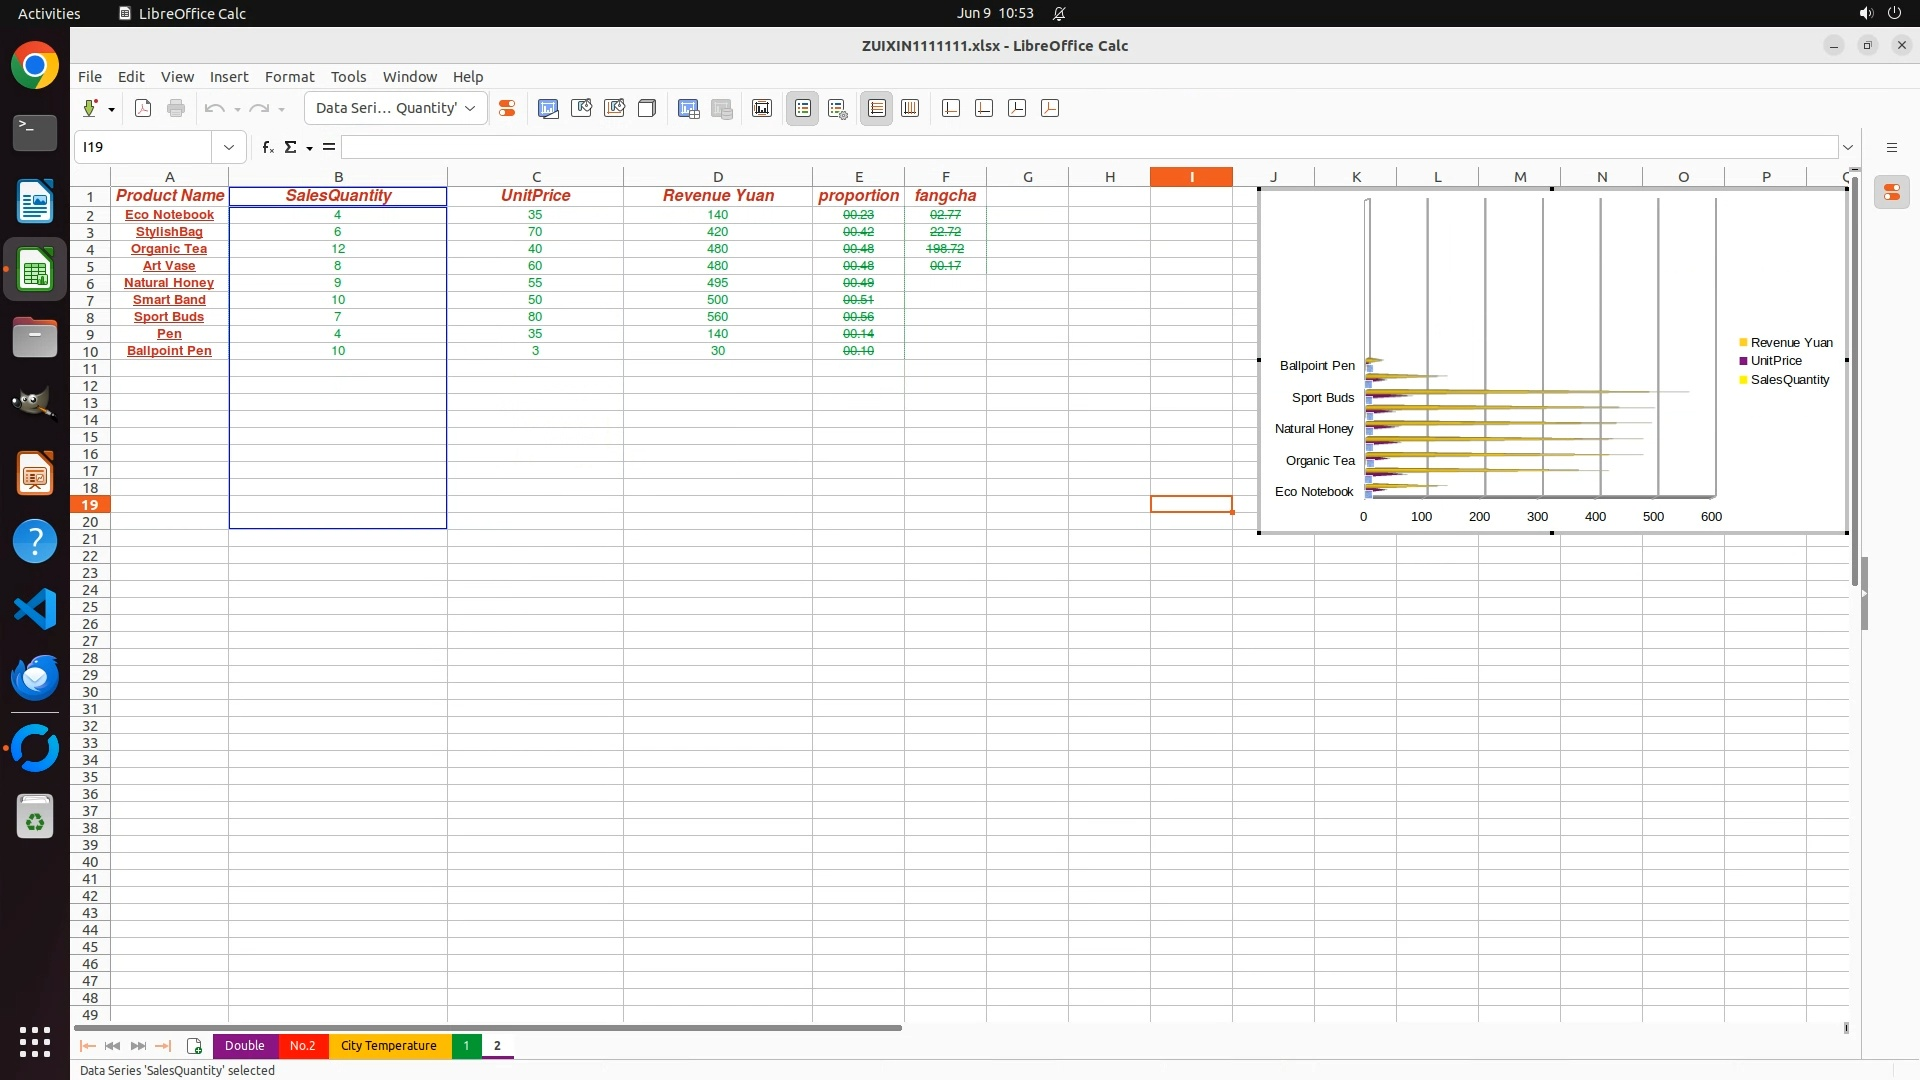Screen dimensions: 1920x1080
Task: Toggle Vertical Grids display
Action: point(910,108)
